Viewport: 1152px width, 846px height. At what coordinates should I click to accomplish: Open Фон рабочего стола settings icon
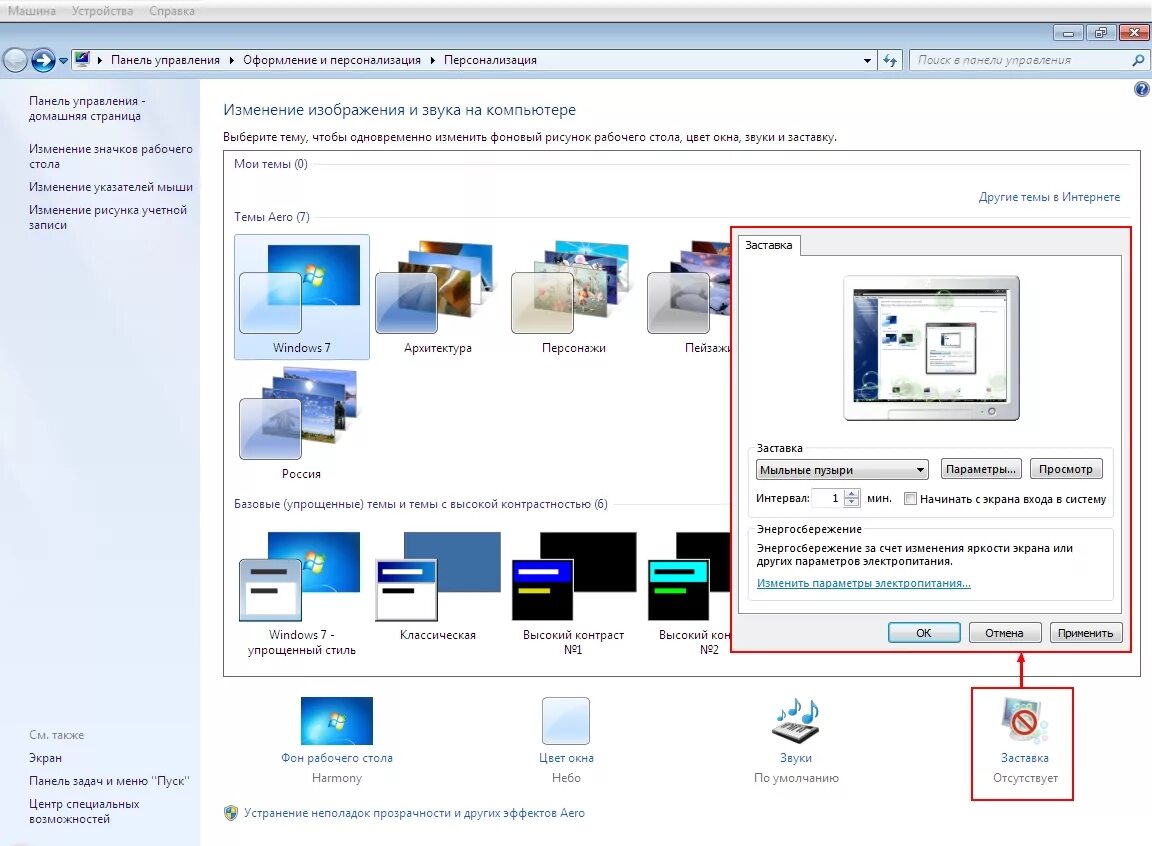coord(336,720)
